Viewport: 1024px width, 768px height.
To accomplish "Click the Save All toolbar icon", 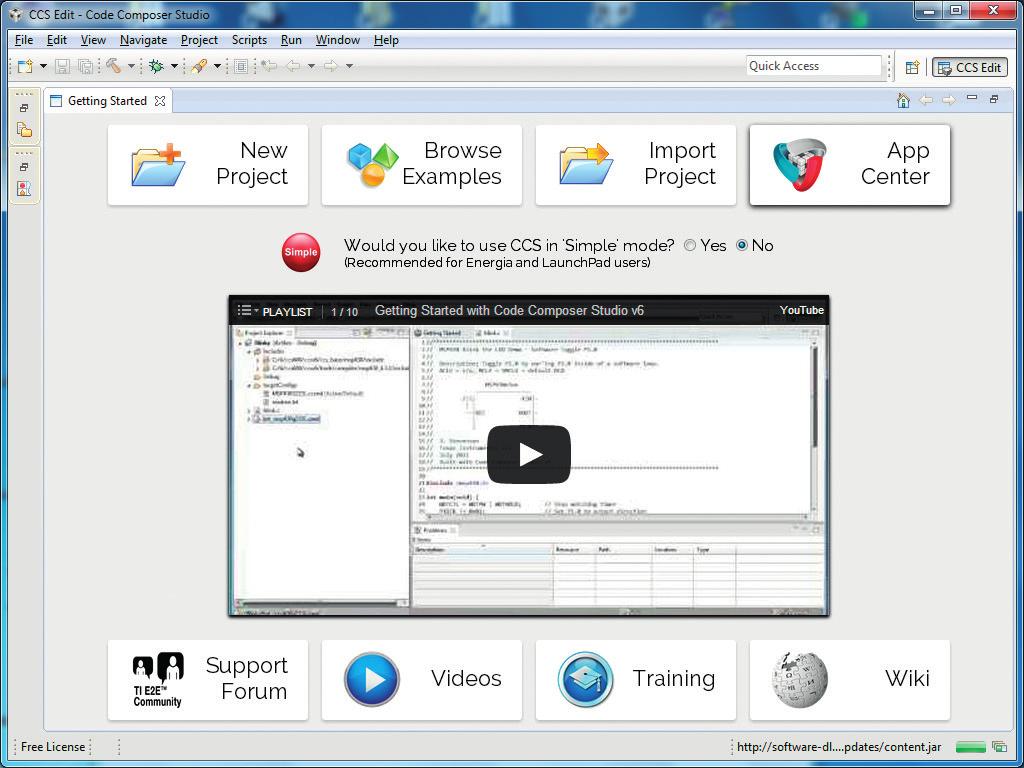I will coord(85,66).
